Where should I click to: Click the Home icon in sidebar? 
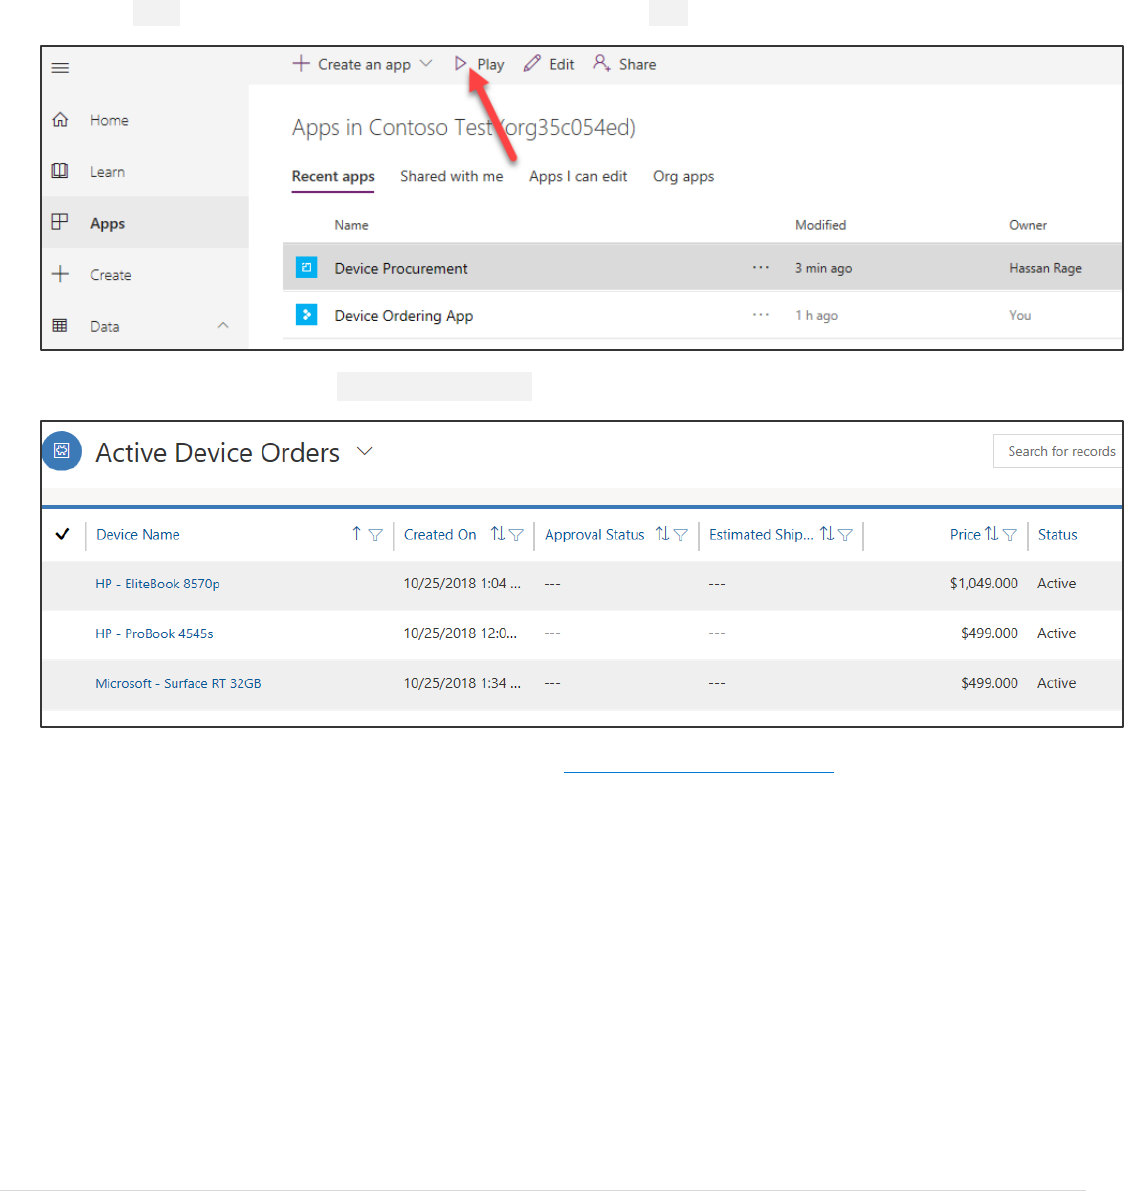tap(60, 119)
